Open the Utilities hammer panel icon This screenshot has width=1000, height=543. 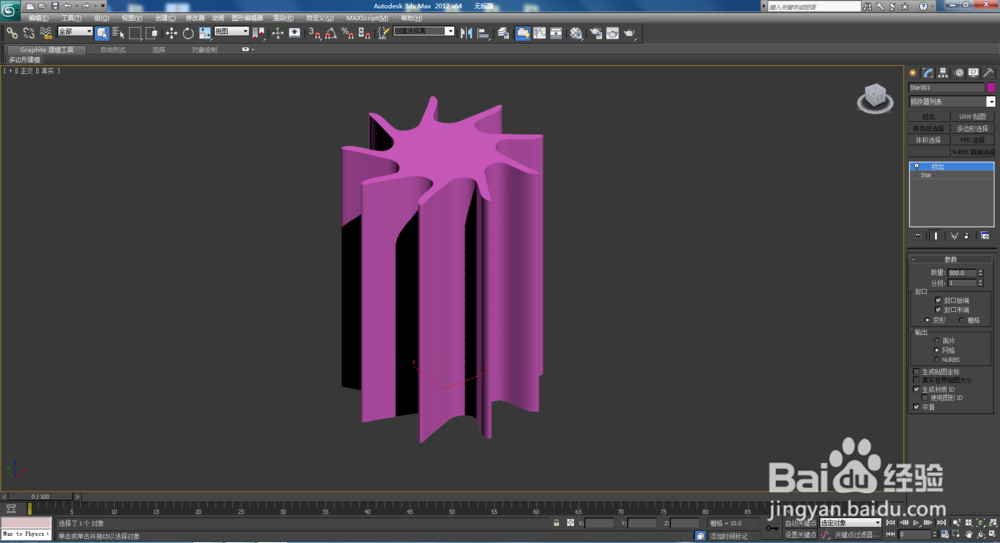coord(989,73)
